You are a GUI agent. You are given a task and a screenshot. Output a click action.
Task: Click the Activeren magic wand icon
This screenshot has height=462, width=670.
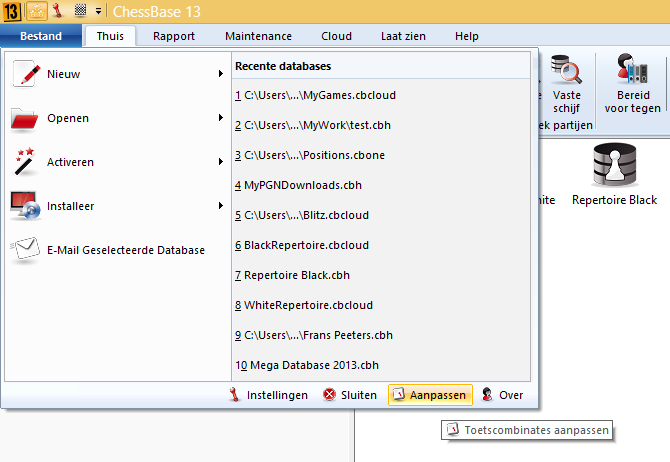point(25,162)
